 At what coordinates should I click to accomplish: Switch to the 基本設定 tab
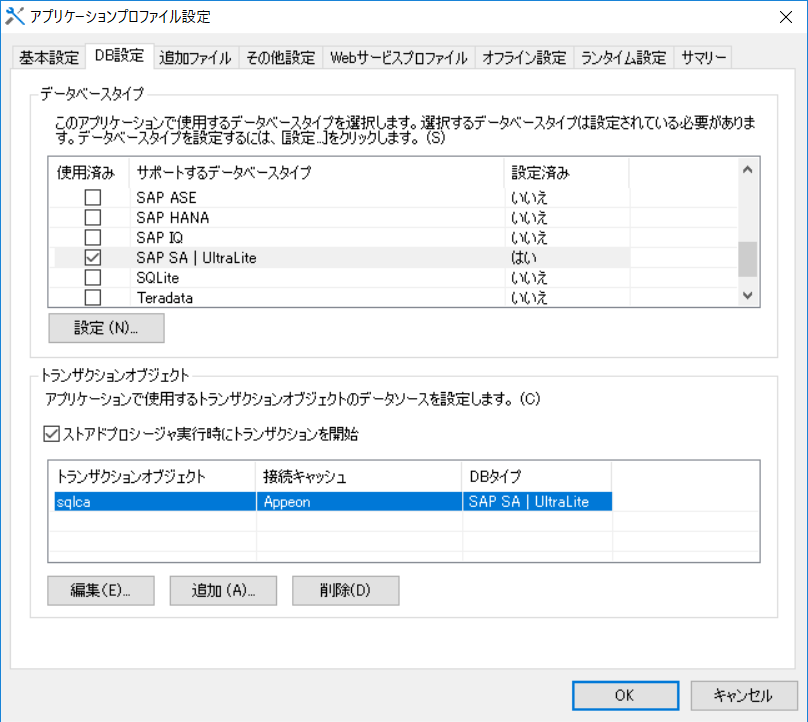pos(48,57)
